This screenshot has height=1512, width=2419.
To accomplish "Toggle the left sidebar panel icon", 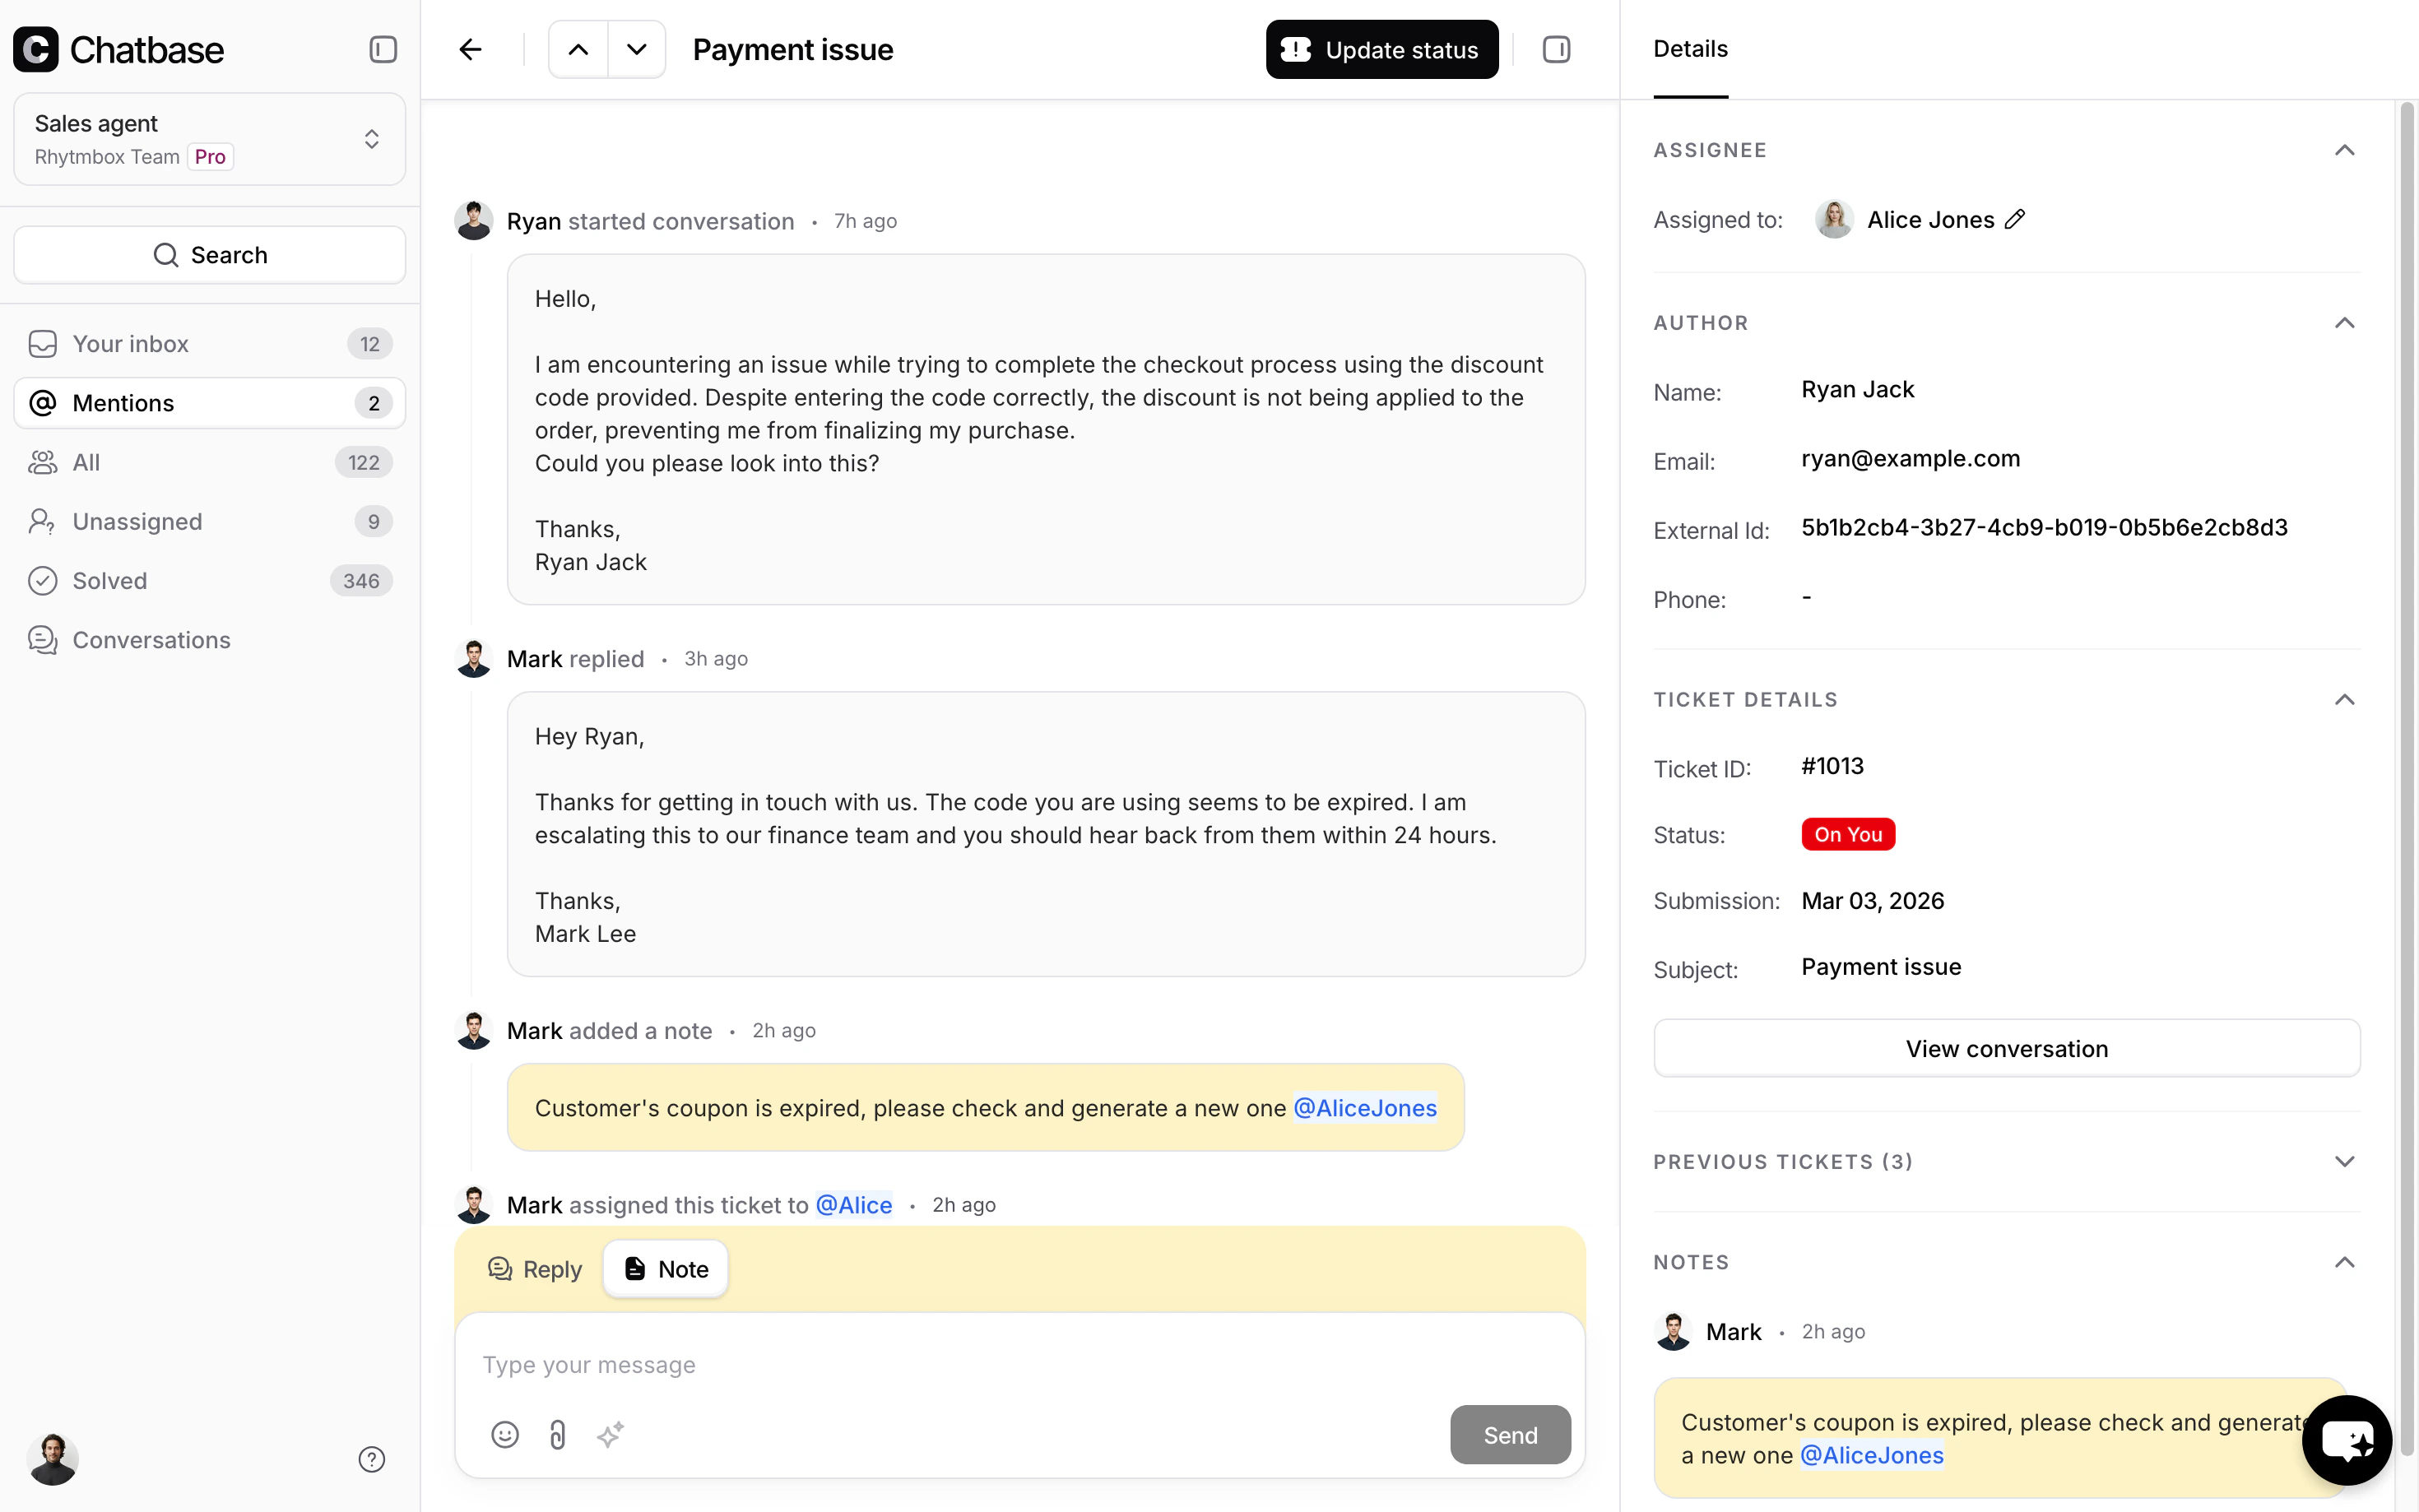I will pos(382,48).
